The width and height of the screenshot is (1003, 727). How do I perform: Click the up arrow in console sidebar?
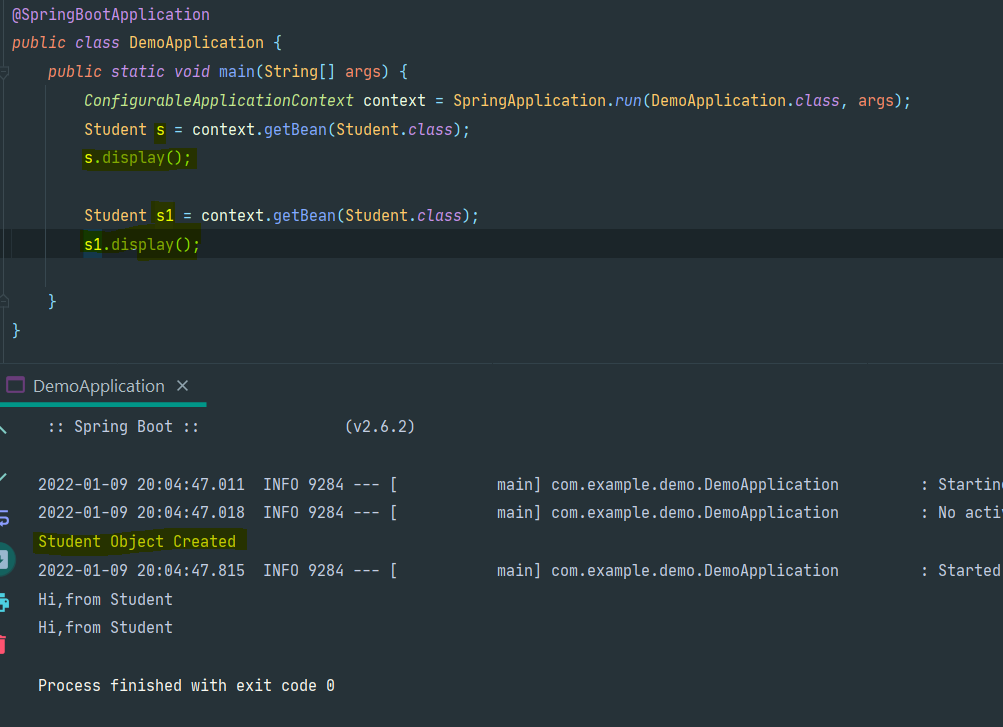(3, 429)
